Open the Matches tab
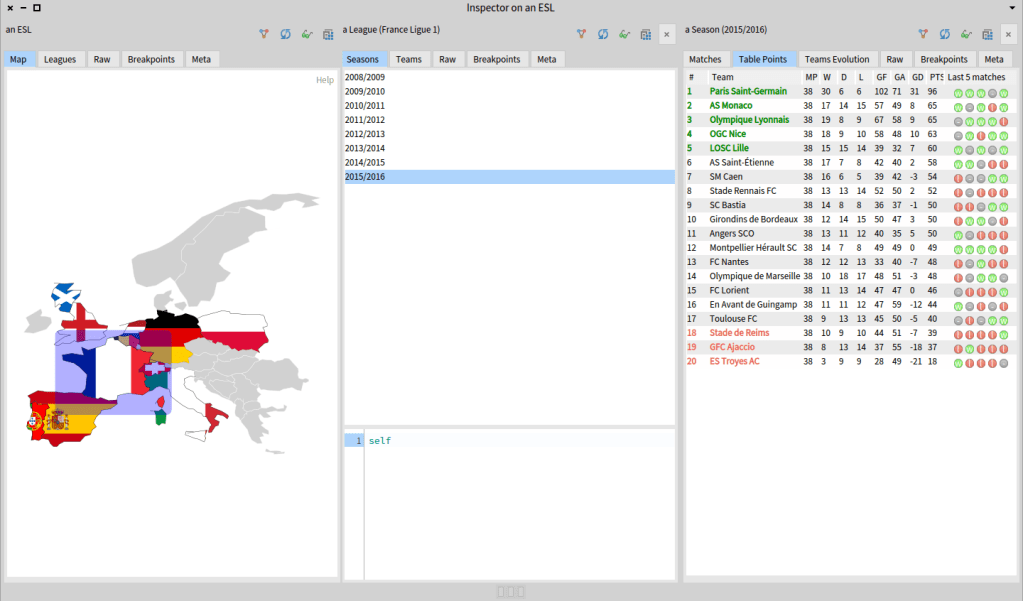 coord(705,59)
